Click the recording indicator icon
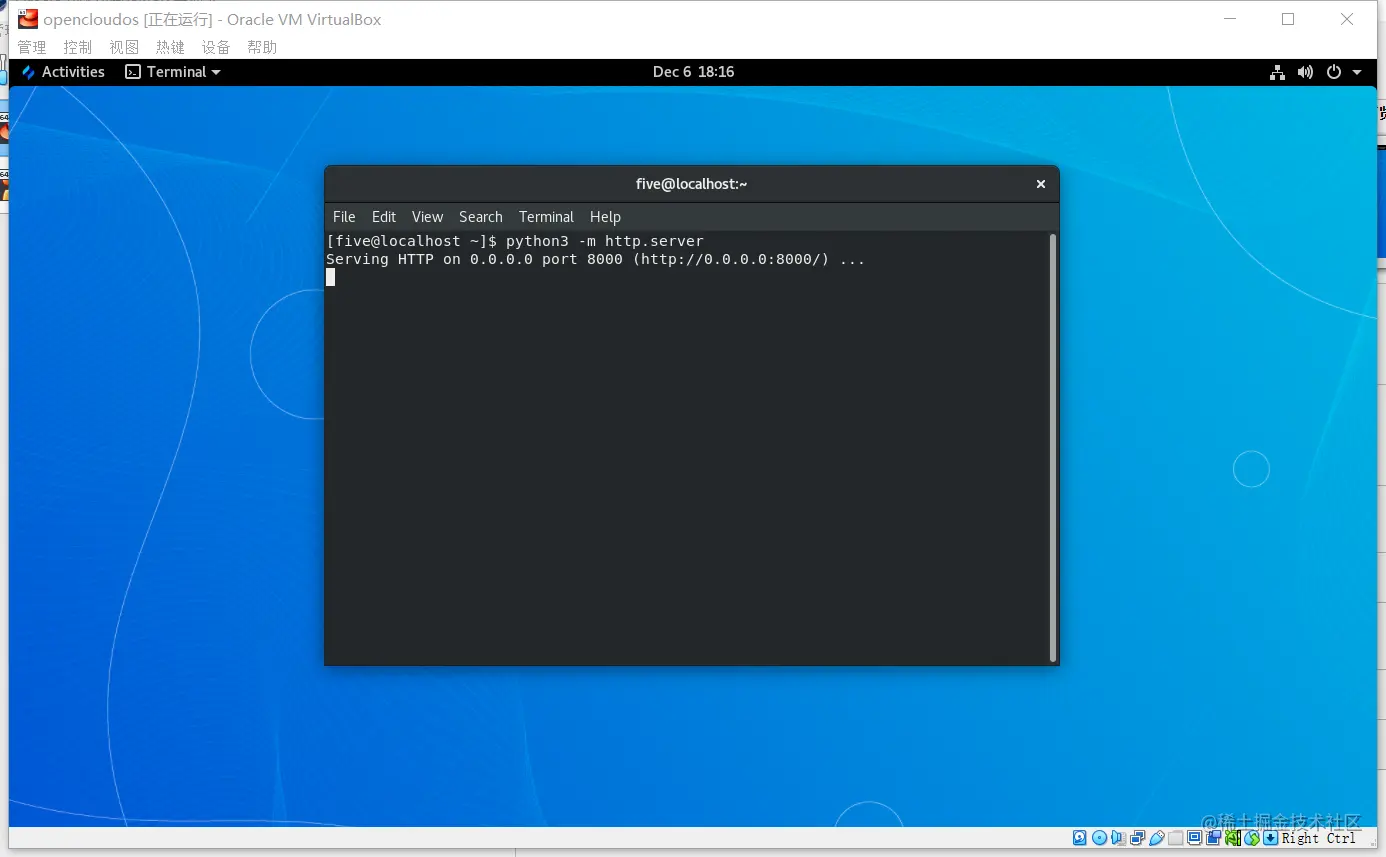This screenshot has height=857, width=1386. click(x=1214, y=838)
